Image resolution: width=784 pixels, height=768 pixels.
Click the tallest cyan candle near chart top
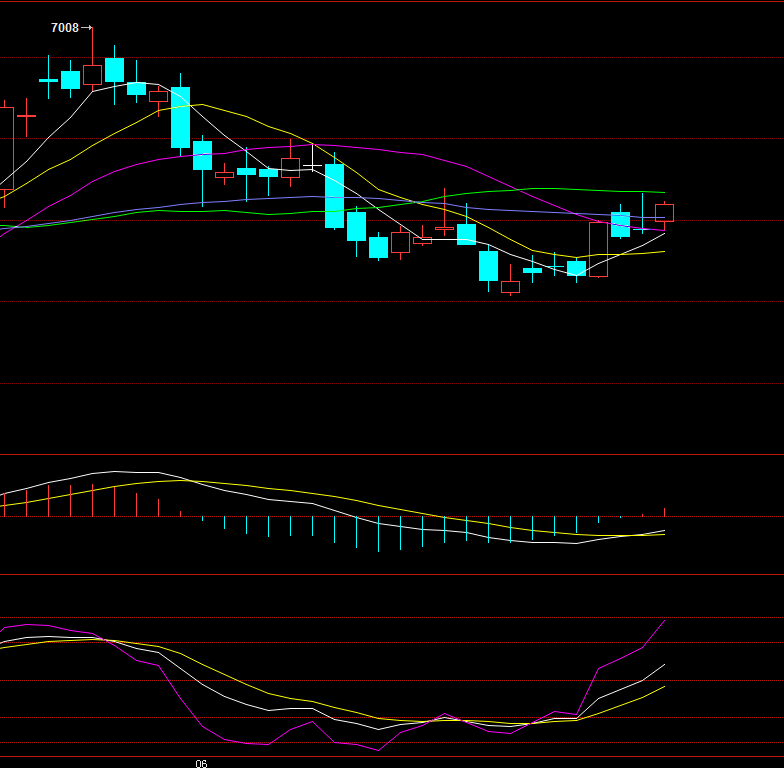point(180,118)
